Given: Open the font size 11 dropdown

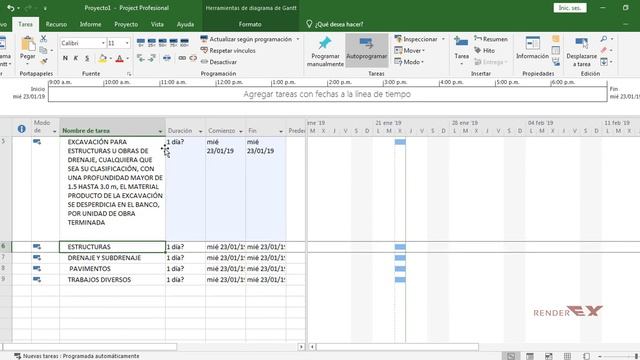Looking at the screenshot, I should click(x=127, y=43).
